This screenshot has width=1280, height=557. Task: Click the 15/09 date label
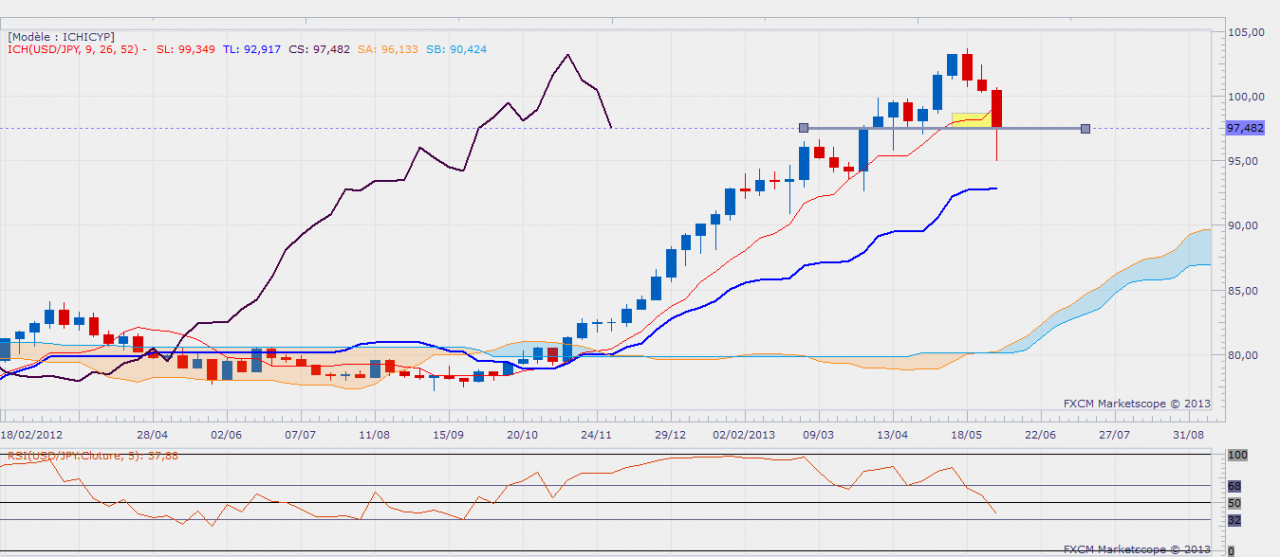pyautogui.click(x=449, y=435)
